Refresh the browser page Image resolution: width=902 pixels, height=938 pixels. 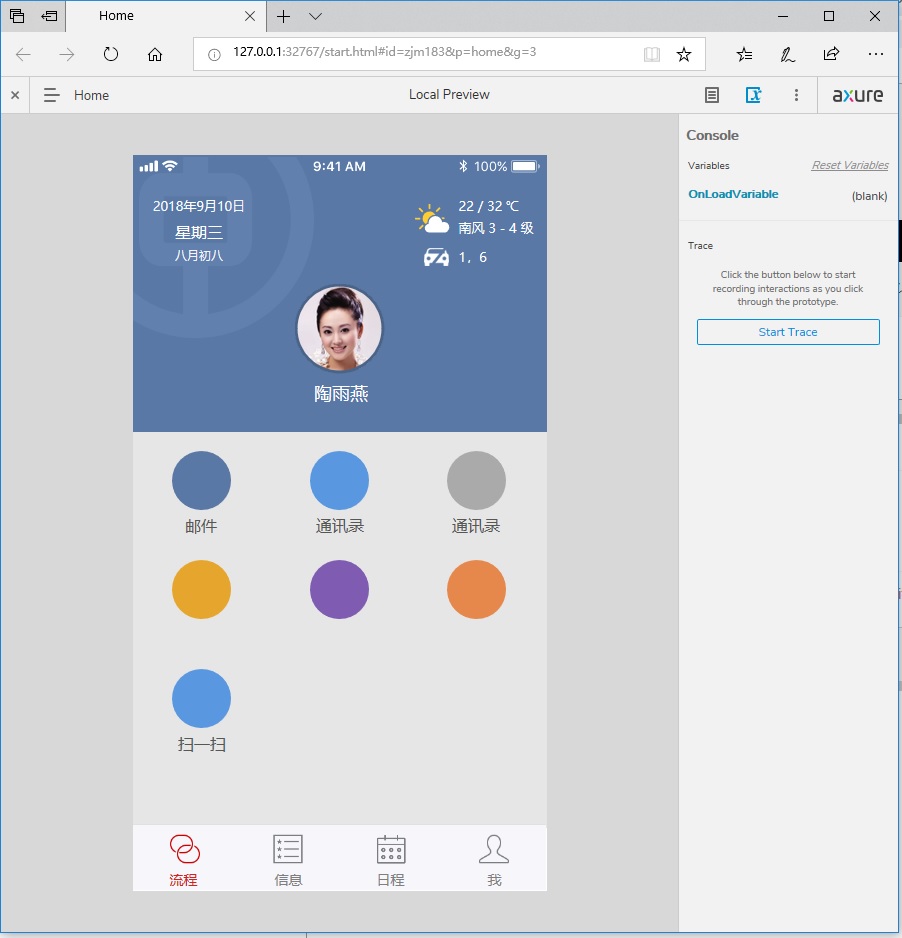pos(111,54)
